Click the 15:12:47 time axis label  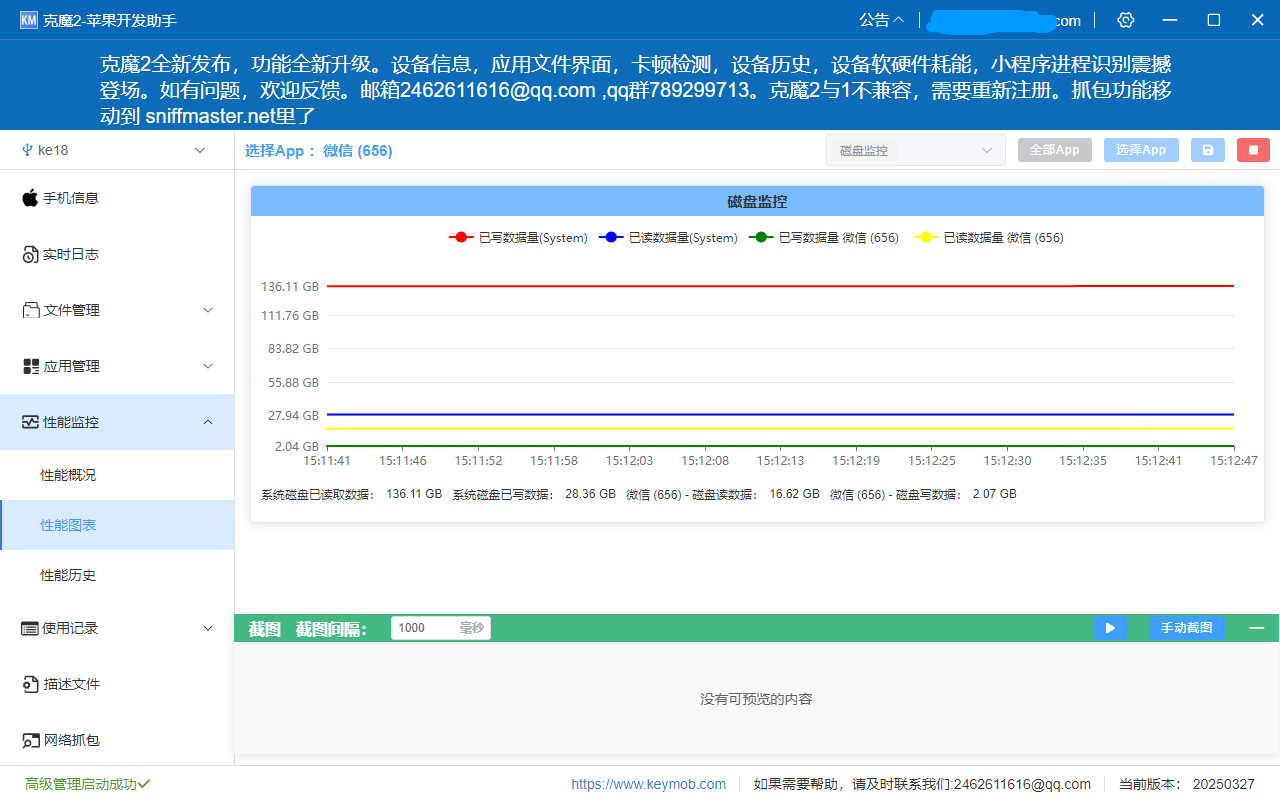point(1233,461)
